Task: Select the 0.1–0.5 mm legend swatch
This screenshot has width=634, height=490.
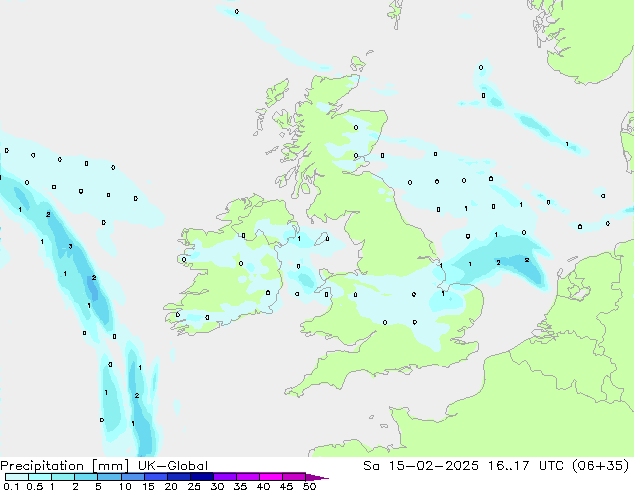Action: [x=17, y=477]
